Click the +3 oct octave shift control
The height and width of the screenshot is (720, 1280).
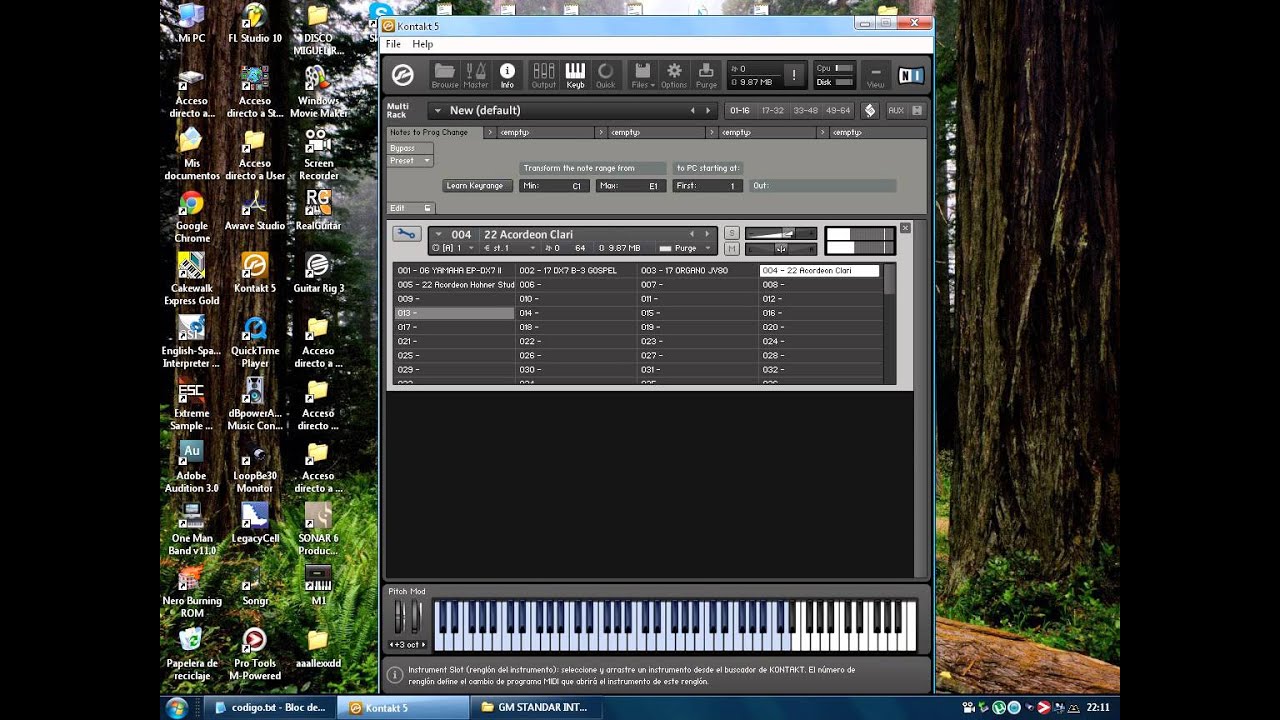pyautogui.click(x=408, y=644)
